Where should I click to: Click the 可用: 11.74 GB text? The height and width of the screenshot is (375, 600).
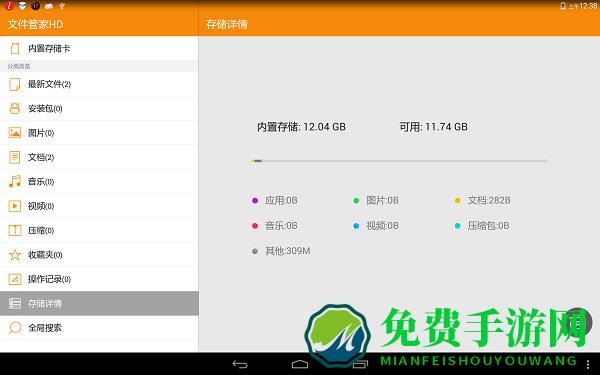(x=434, y=127)
